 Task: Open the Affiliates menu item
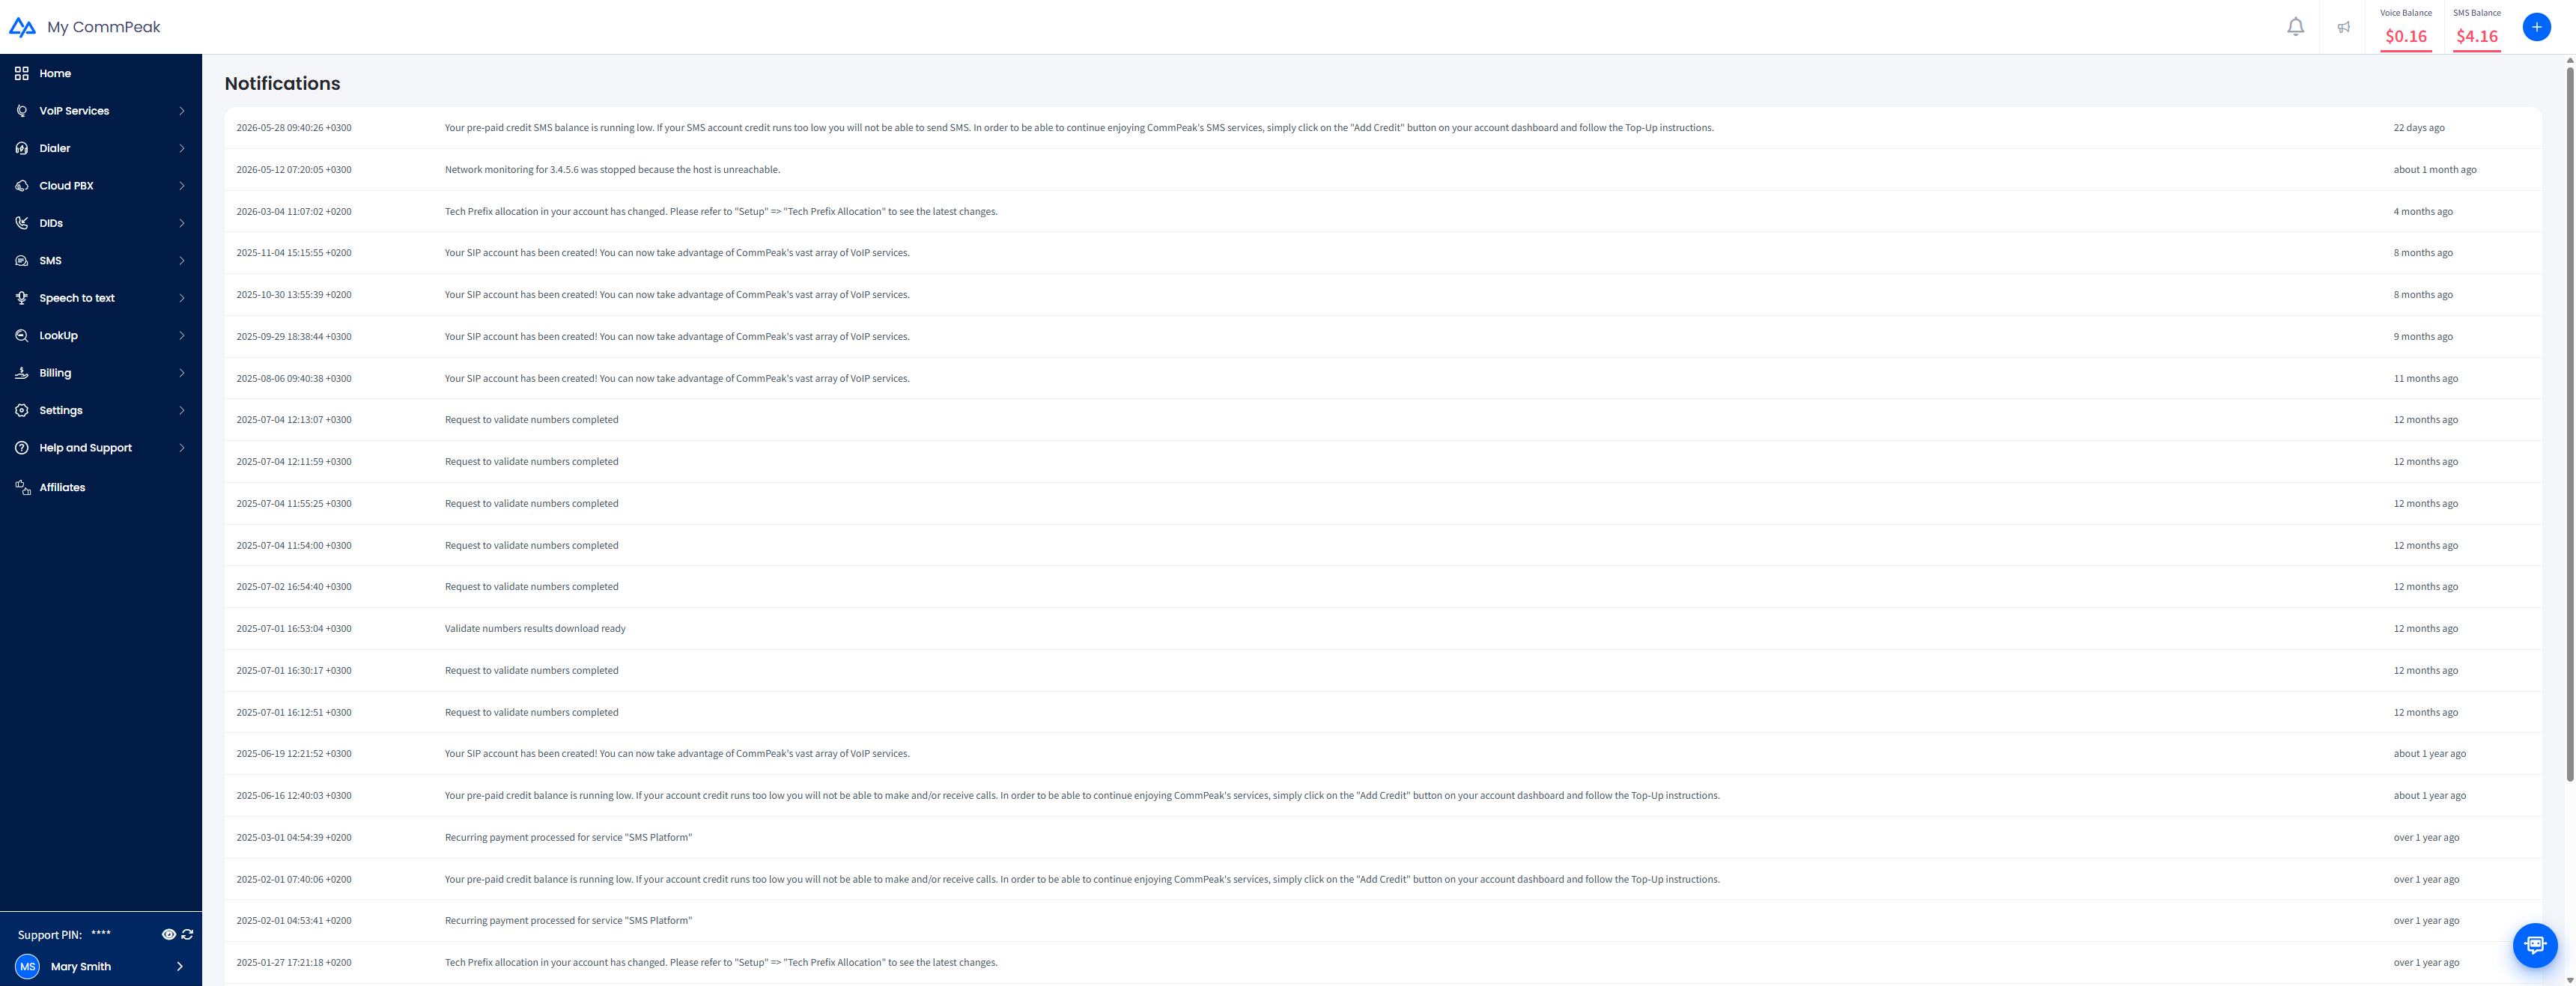coord(62,487)
